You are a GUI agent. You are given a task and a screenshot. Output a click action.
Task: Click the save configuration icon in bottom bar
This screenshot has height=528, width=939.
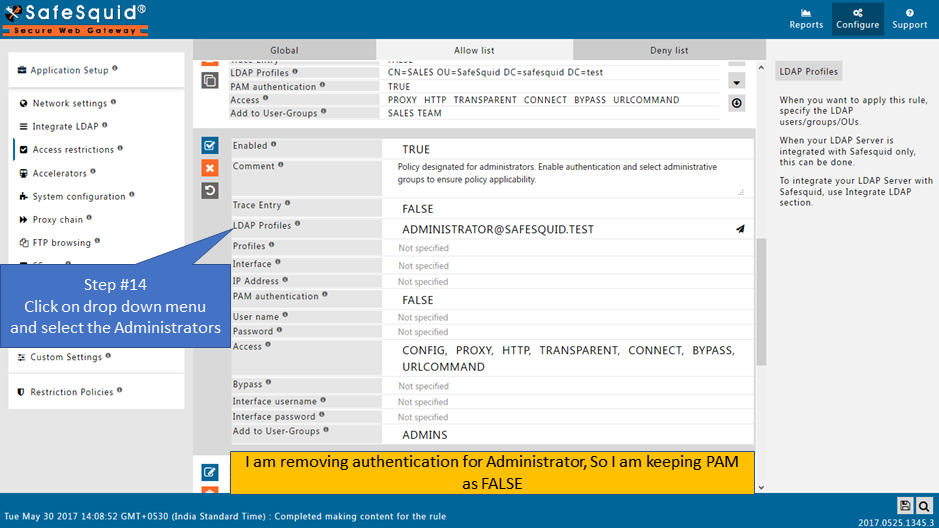[x=905, y=506]
